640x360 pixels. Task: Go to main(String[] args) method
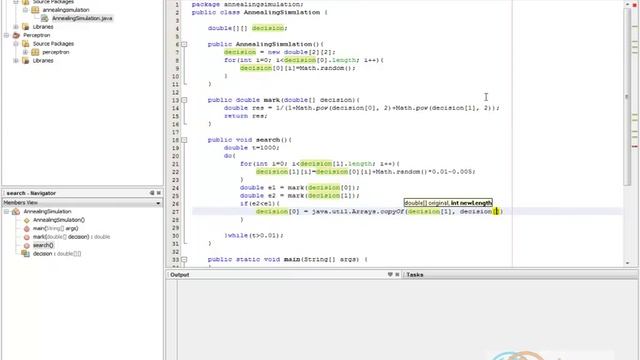click(56, 229)
